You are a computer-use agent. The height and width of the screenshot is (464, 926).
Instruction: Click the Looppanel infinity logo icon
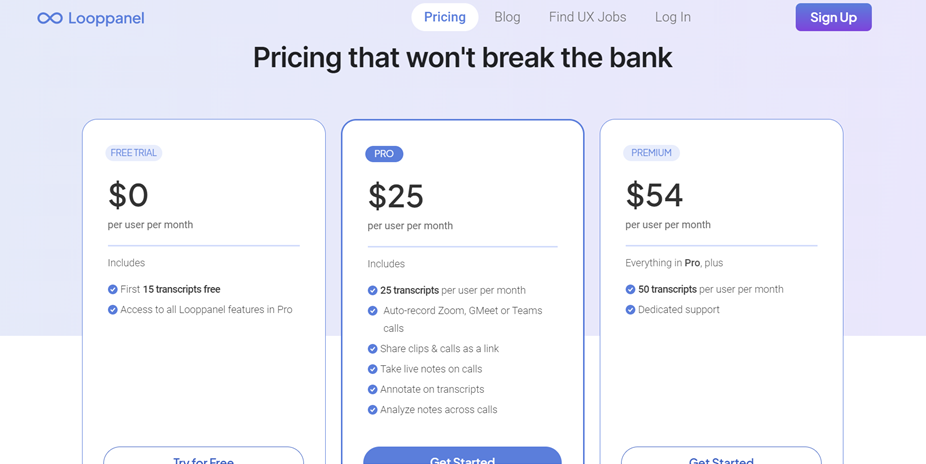50,18
